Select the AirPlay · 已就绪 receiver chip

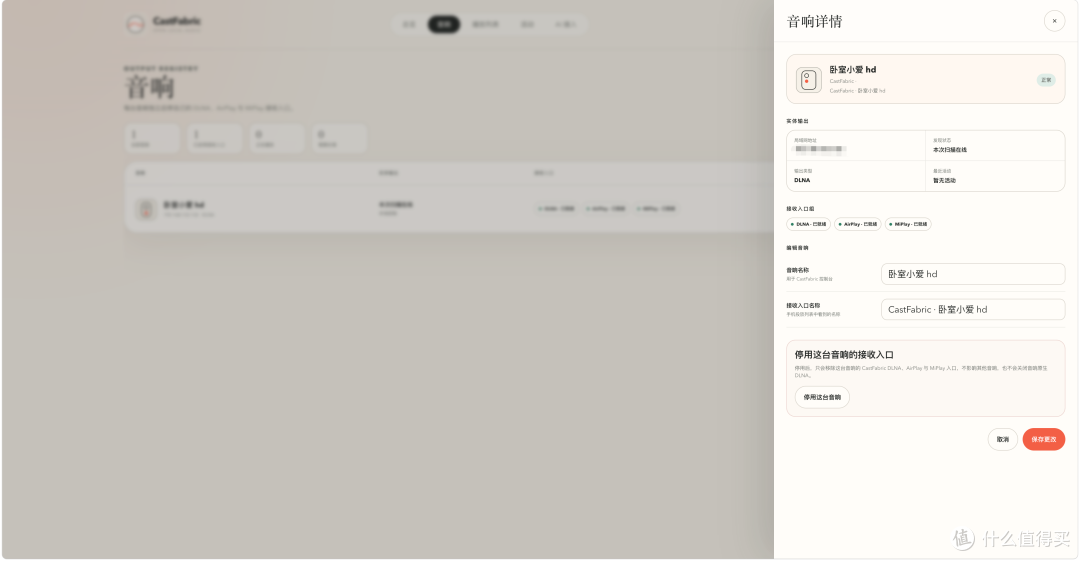click(858, 224)
